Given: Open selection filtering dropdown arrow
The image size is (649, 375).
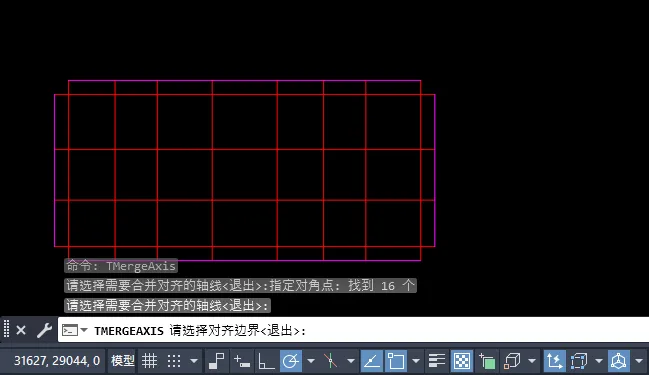Looking at the screenshot, I should [599, 361].
